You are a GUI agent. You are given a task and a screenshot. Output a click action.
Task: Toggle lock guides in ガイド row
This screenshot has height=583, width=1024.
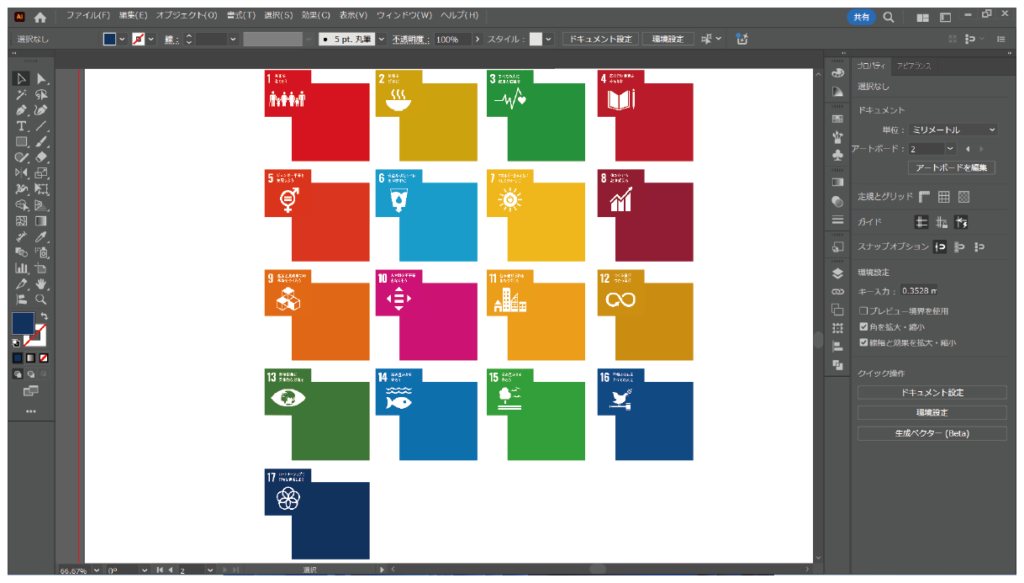click(x=941, y=223)
